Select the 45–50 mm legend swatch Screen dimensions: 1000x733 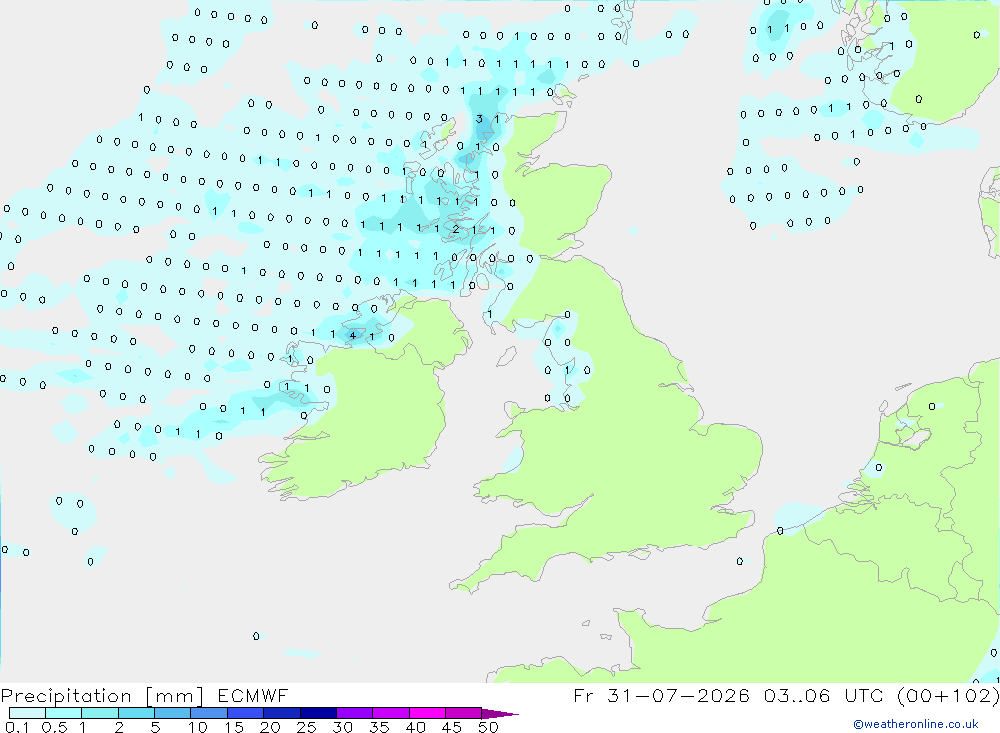pyautogui.click(x=464, y=713)
